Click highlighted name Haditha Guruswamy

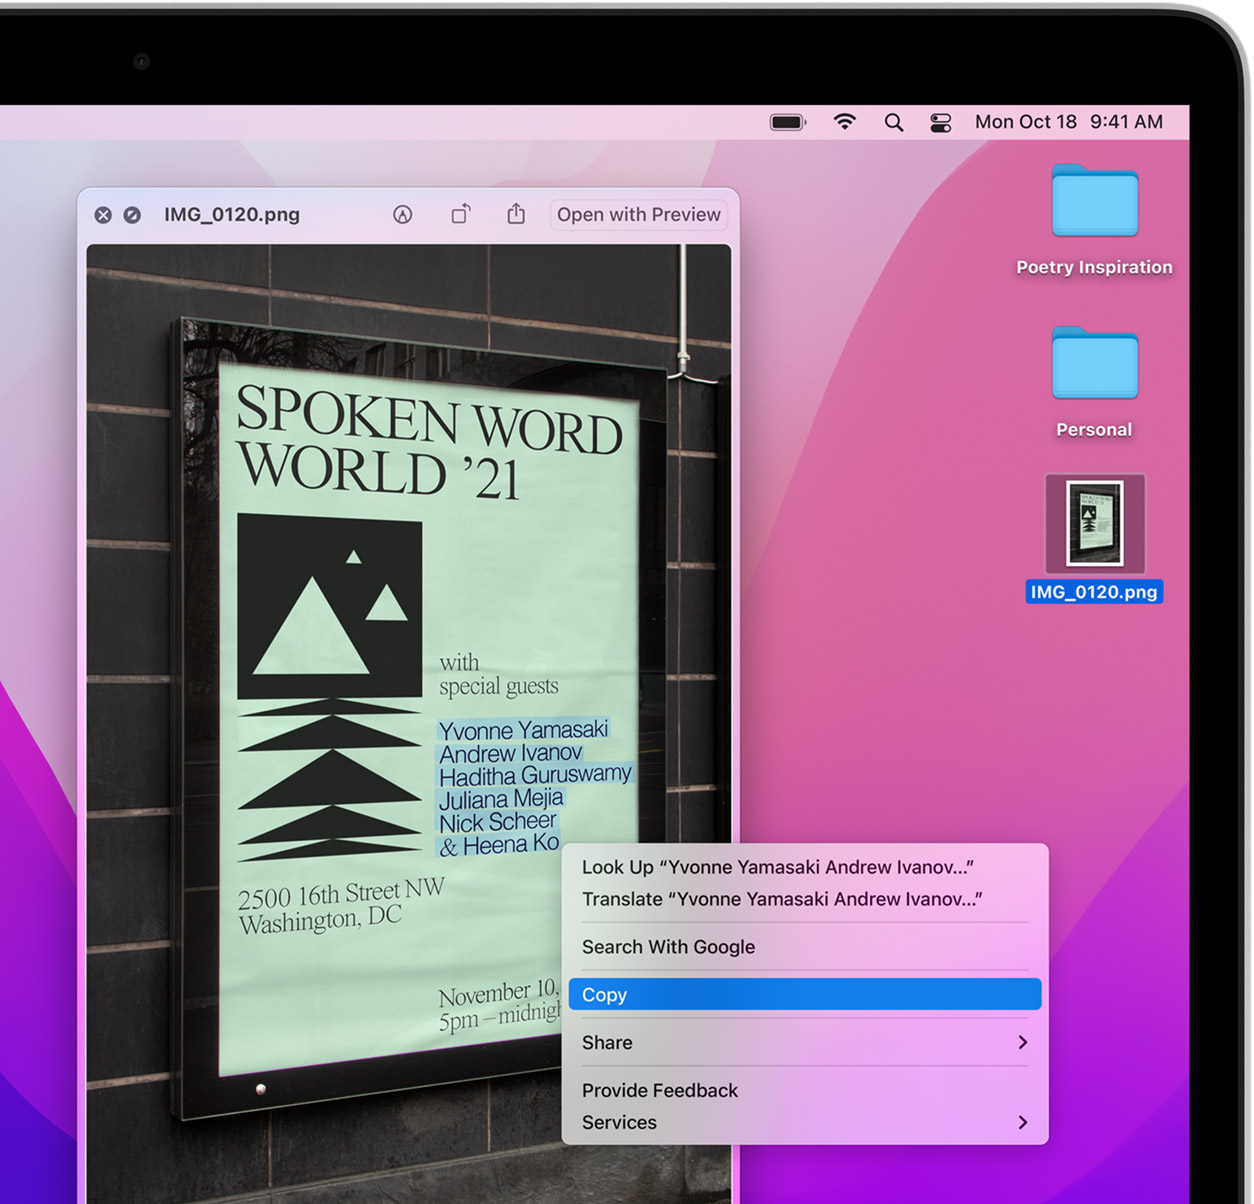point(535,775)
